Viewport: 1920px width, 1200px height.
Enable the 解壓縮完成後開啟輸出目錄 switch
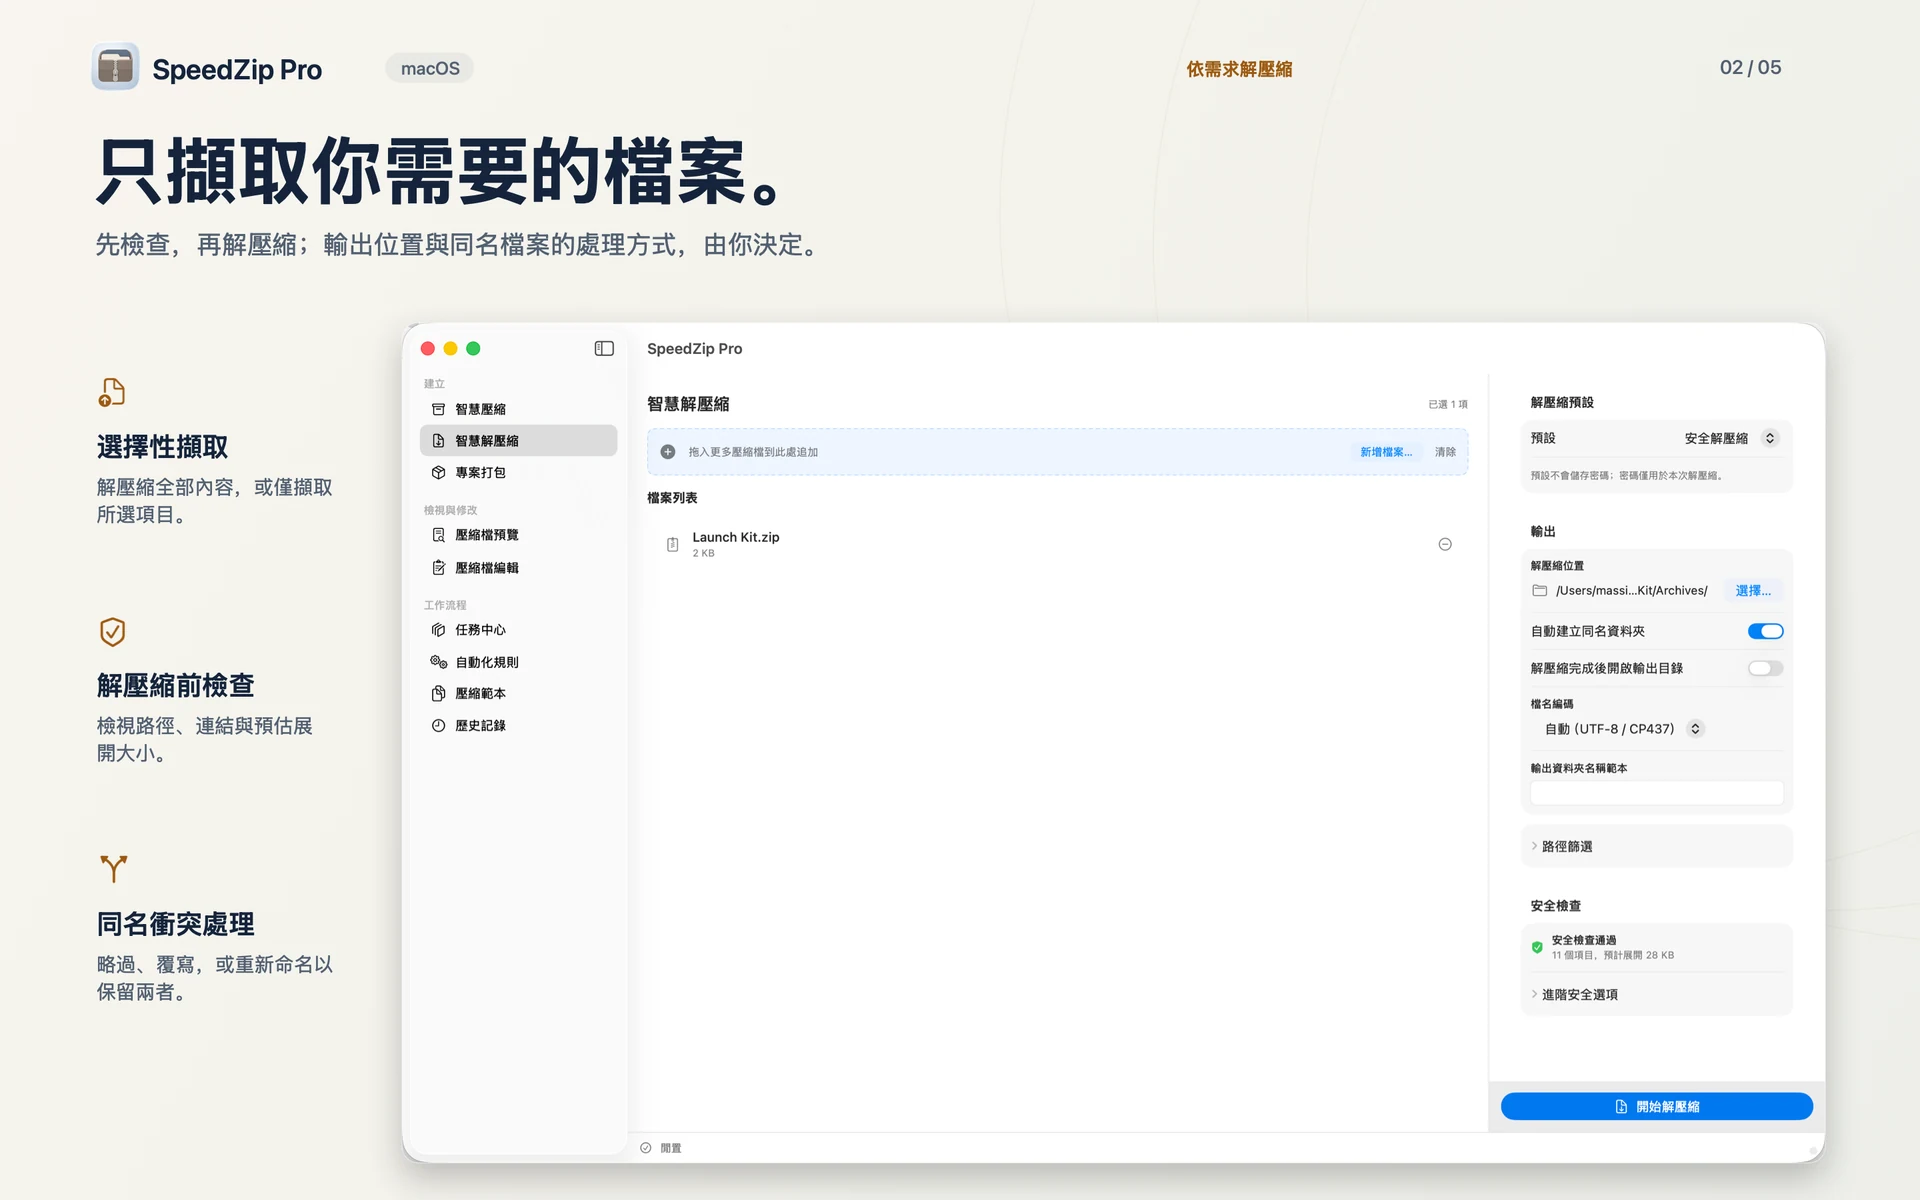point(1765,668)
